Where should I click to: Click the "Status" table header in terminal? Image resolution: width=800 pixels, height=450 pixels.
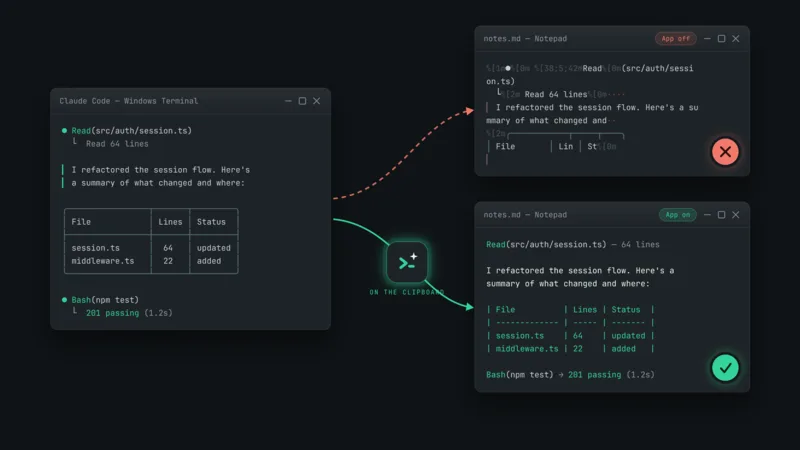[211, 222]
